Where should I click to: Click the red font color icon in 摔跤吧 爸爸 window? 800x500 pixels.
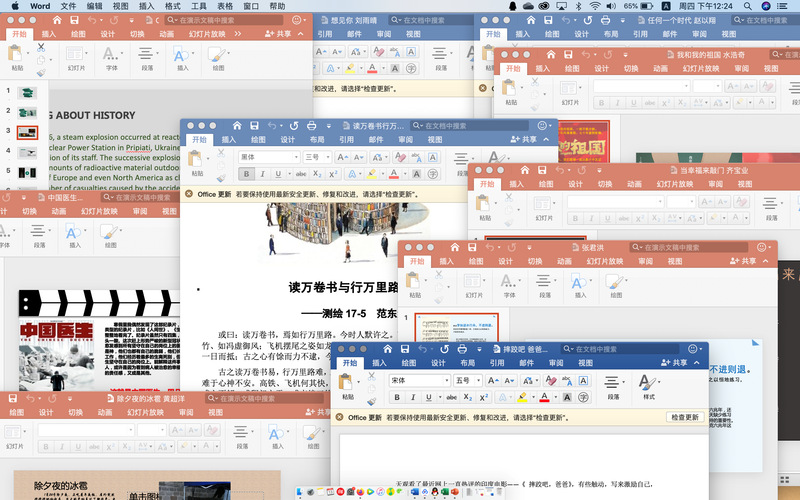[544, 397]
